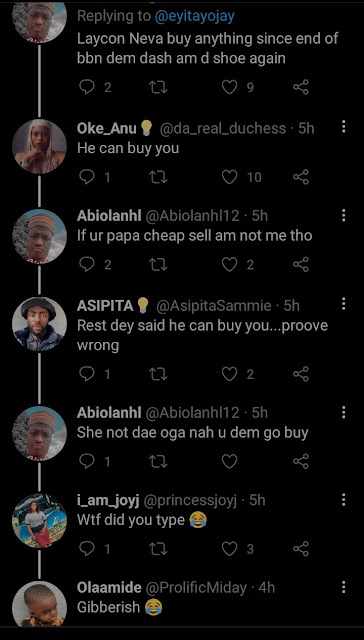Open more options on ASIPITA's tweet

click(344, 304)
